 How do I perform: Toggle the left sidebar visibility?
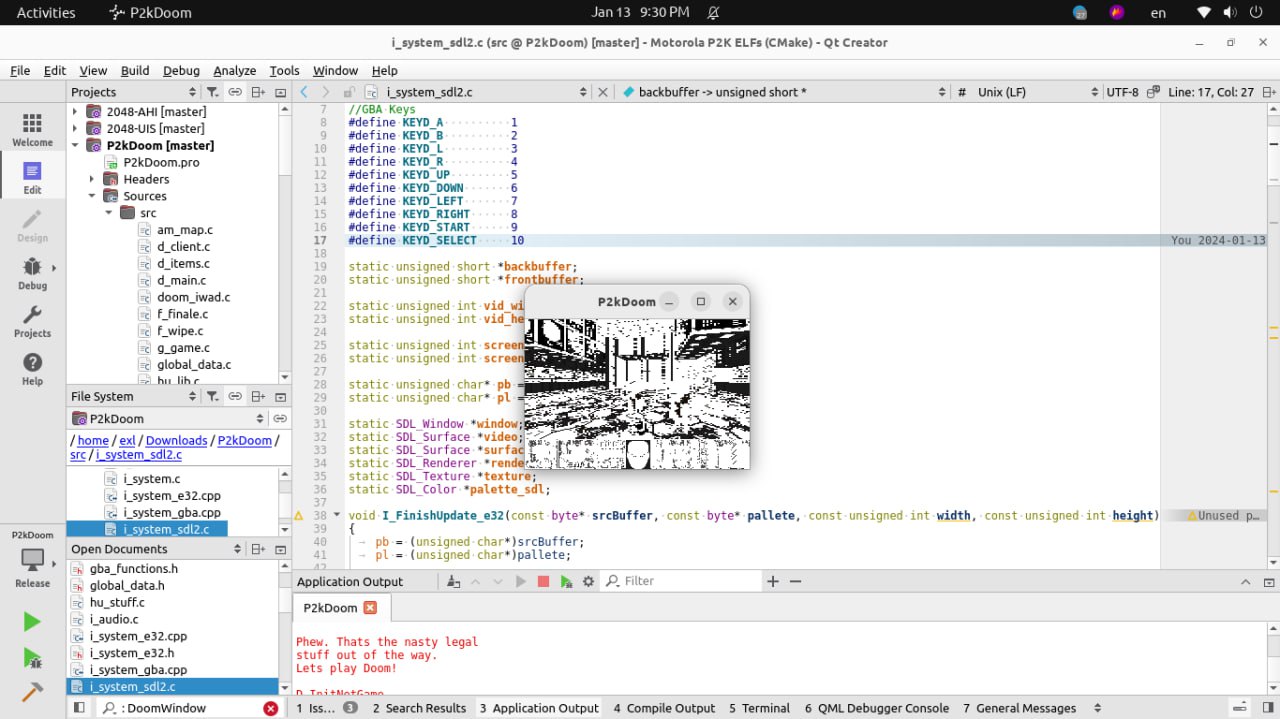79,708
